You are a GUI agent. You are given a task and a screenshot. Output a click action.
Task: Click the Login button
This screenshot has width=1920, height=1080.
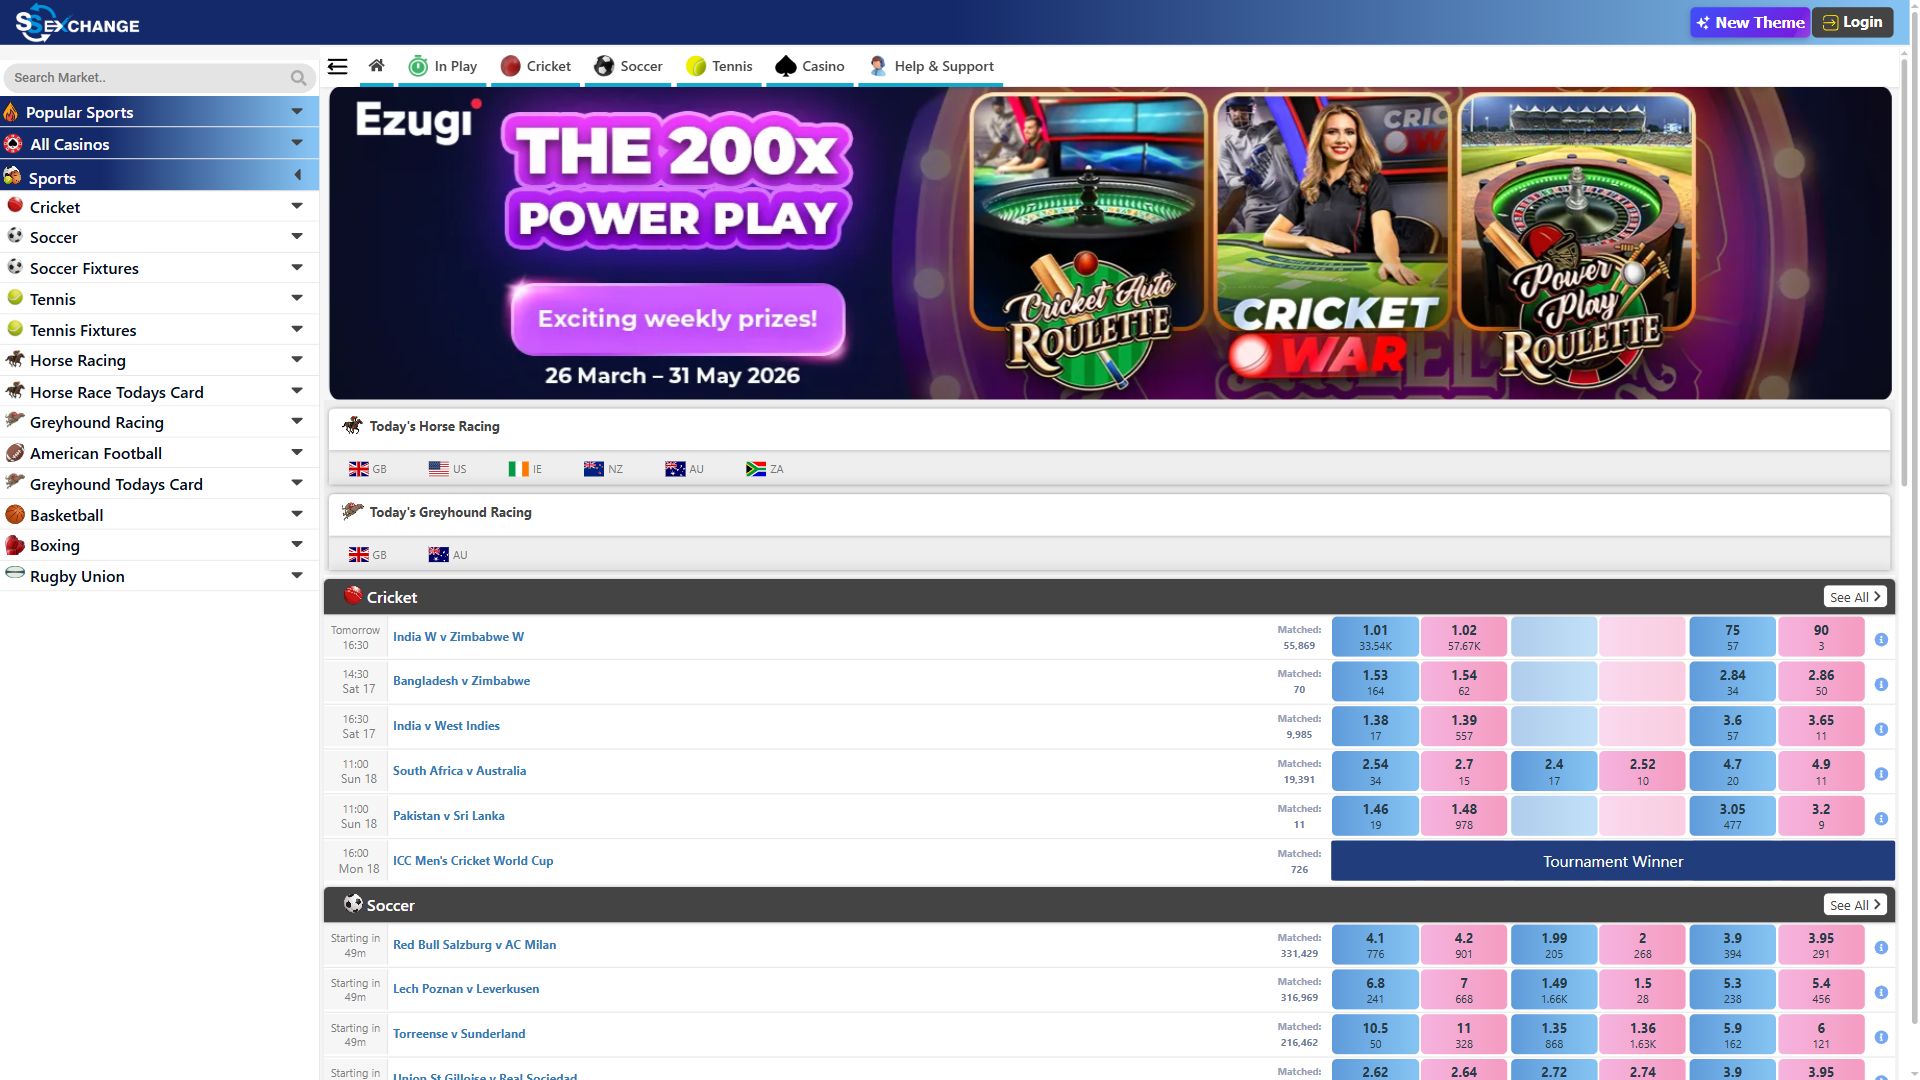coord(1853,22)
